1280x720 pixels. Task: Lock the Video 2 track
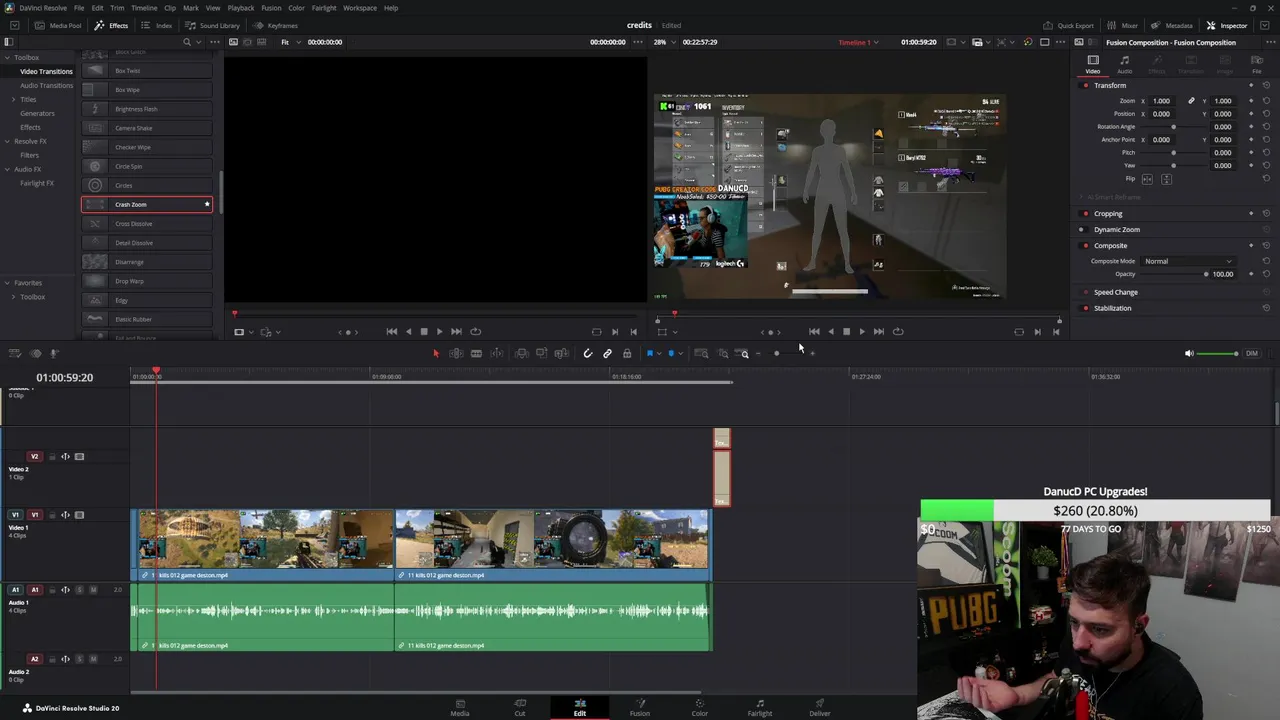pos(51,457)
